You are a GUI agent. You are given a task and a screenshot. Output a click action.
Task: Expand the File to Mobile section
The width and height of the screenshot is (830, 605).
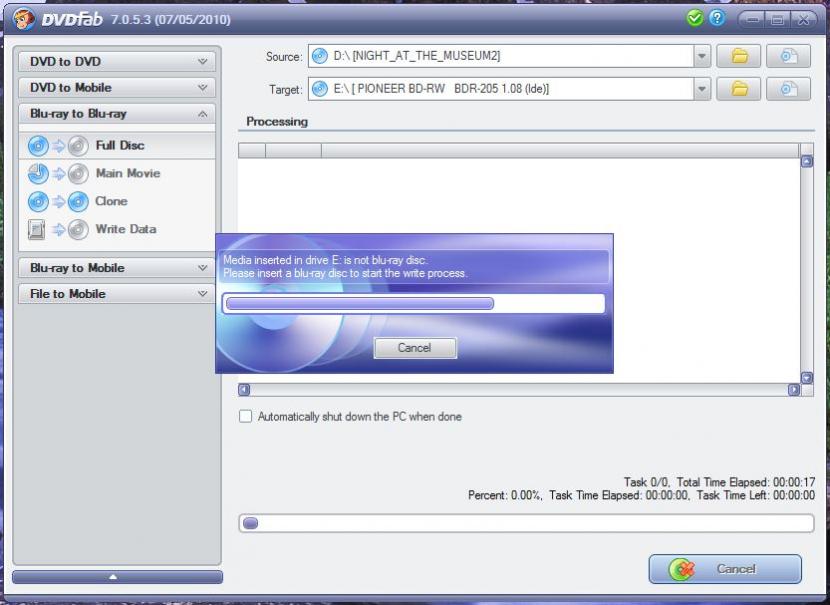(x=117, y=294)
